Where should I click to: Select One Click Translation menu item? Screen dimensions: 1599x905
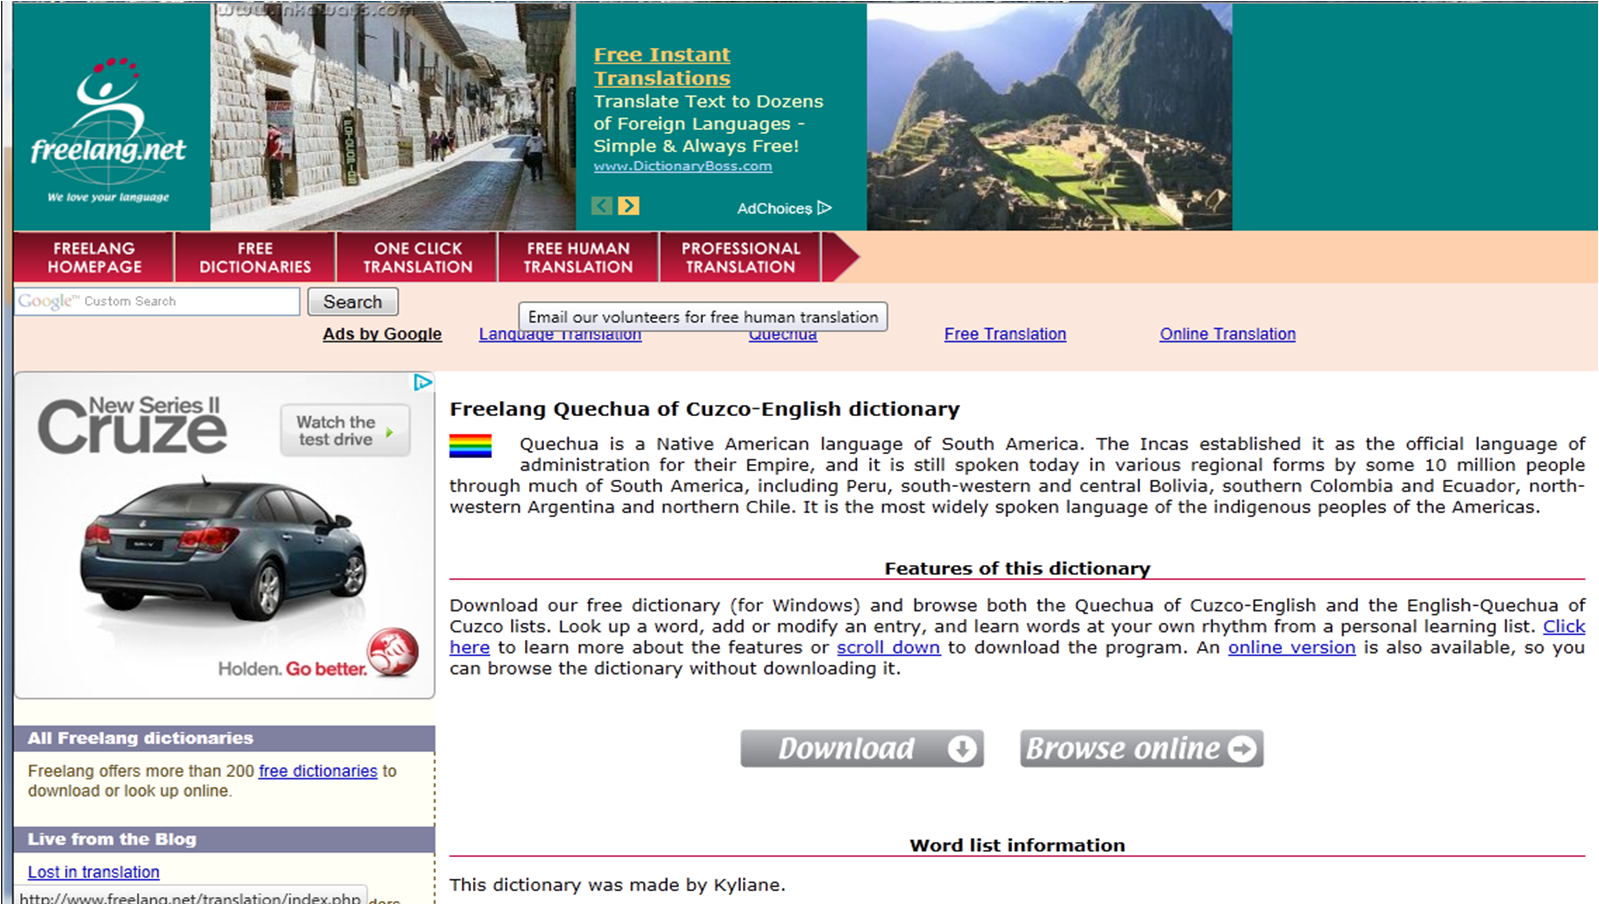417,257
